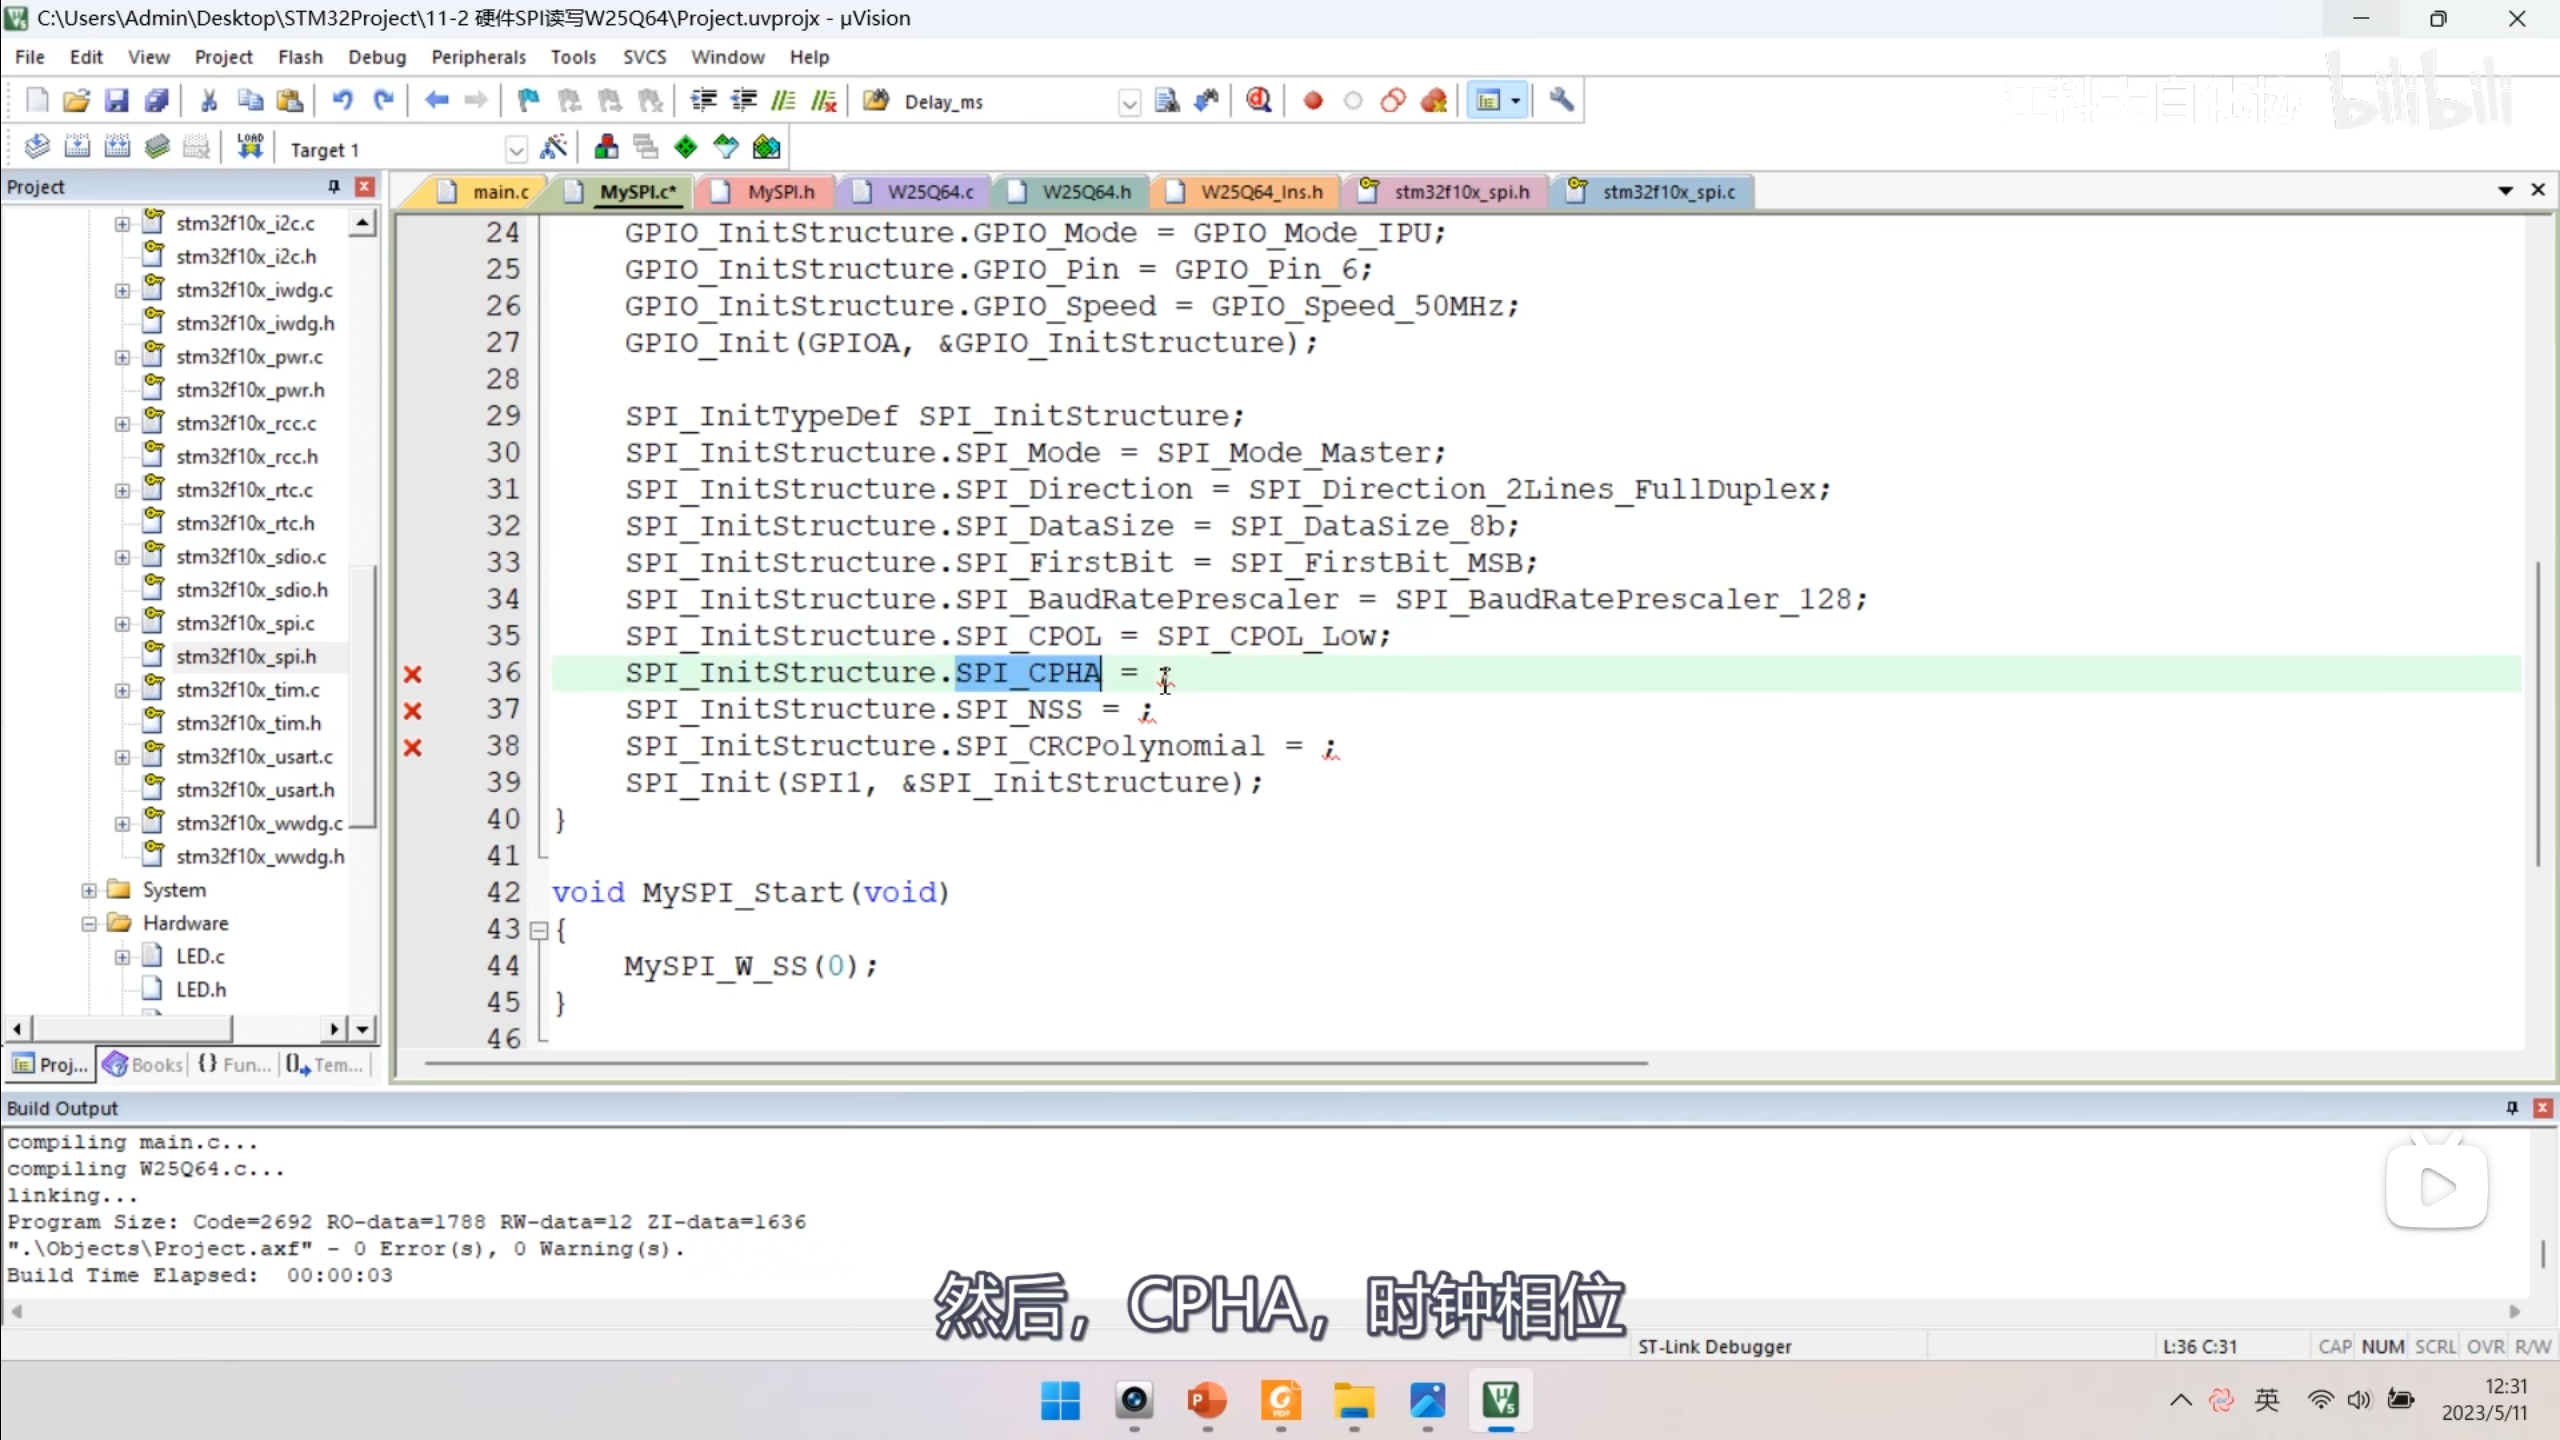Switch to the W25Q64.c tab

click(x=929, y=192)
